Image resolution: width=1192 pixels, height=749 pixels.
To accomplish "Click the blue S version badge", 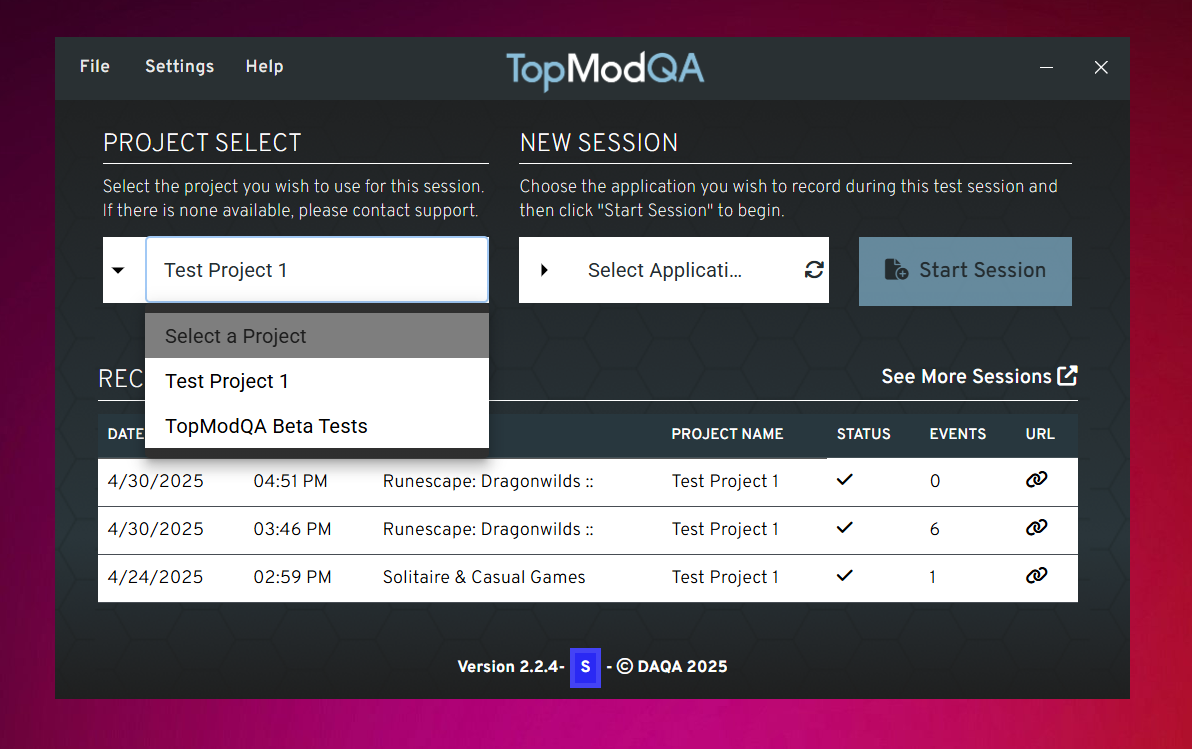I will click(585, 667).
